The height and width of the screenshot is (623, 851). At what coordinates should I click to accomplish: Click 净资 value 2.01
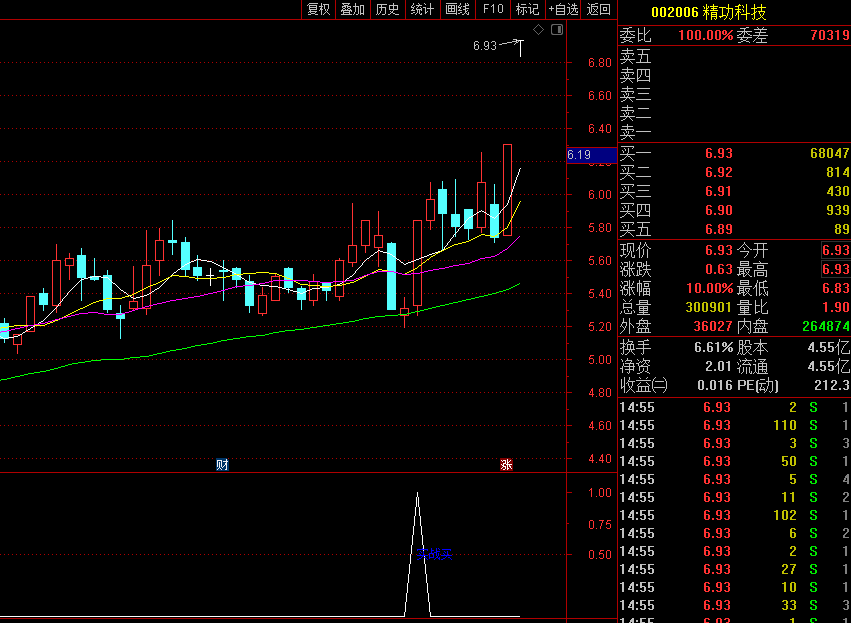coord(719,367)
